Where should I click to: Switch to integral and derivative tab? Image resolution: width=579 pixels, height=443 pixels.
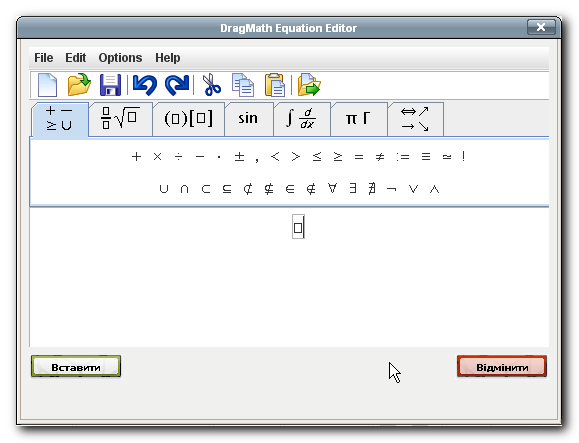(x=302, y=119)
